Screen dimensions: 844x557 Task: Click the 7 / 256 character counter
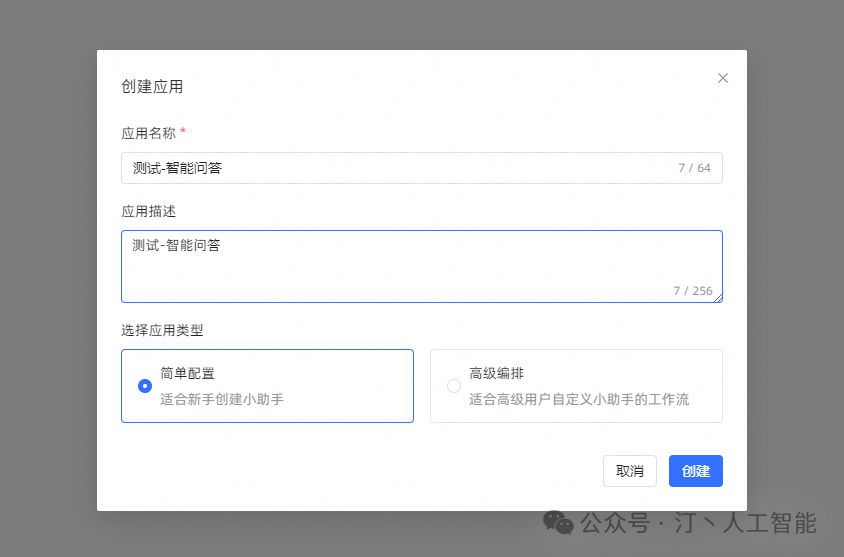click(x=692, y=291)
